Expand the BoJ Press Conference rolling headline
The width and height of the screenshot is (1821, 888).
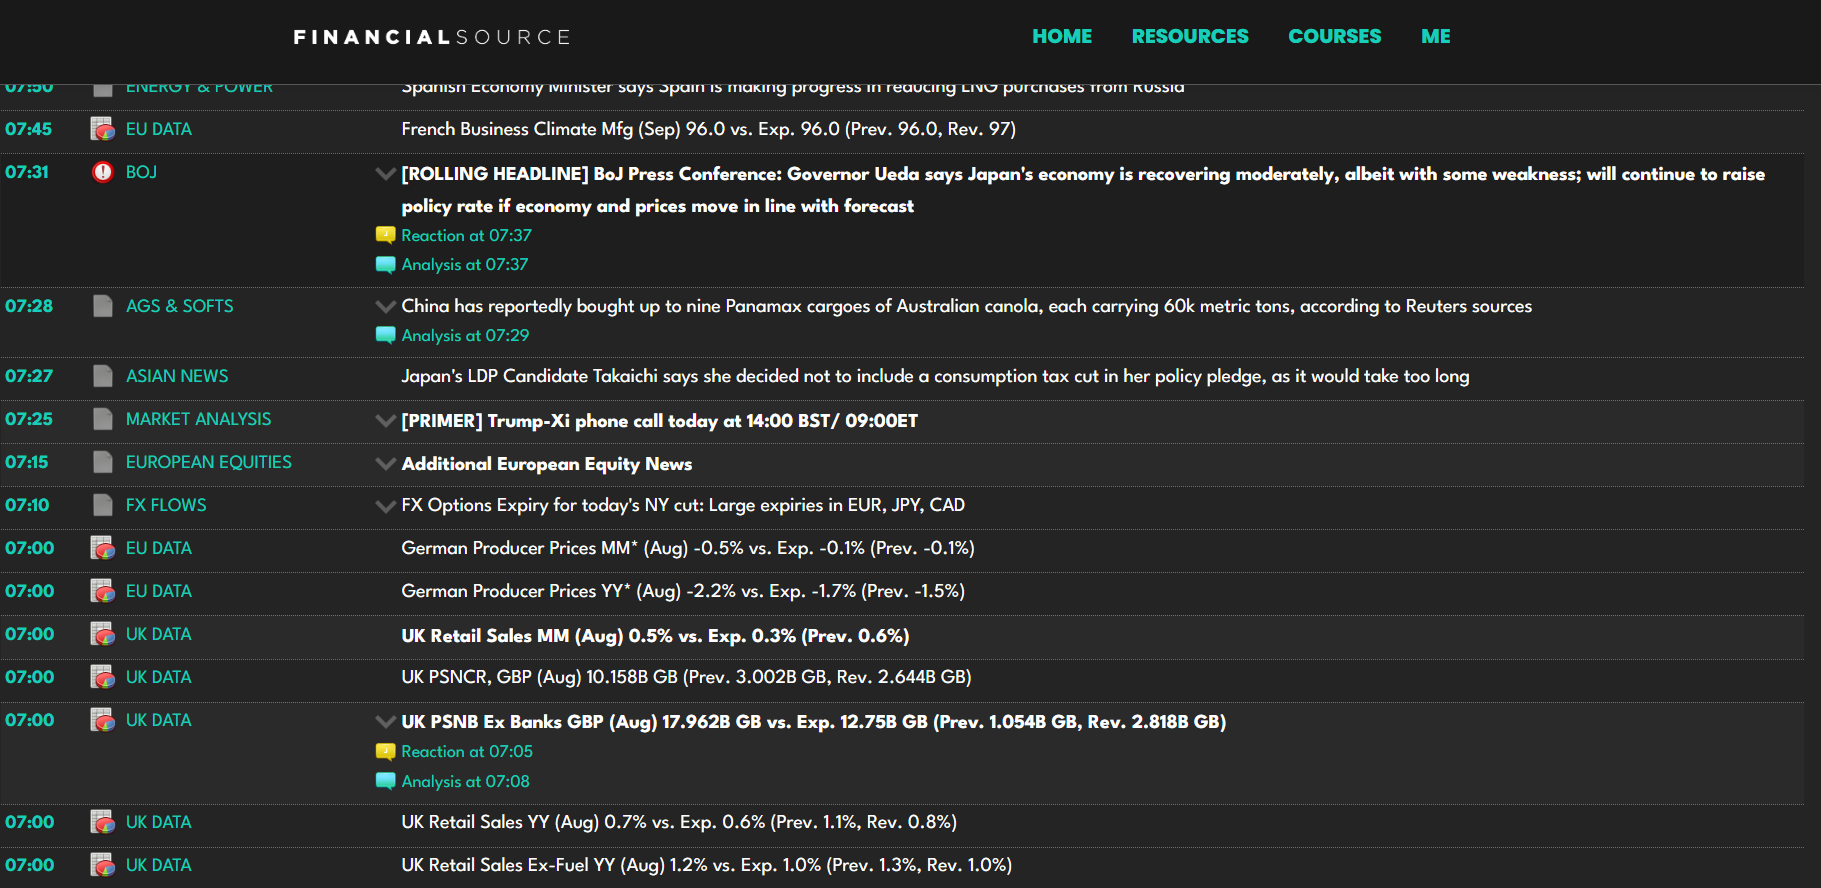pos(385,174)
